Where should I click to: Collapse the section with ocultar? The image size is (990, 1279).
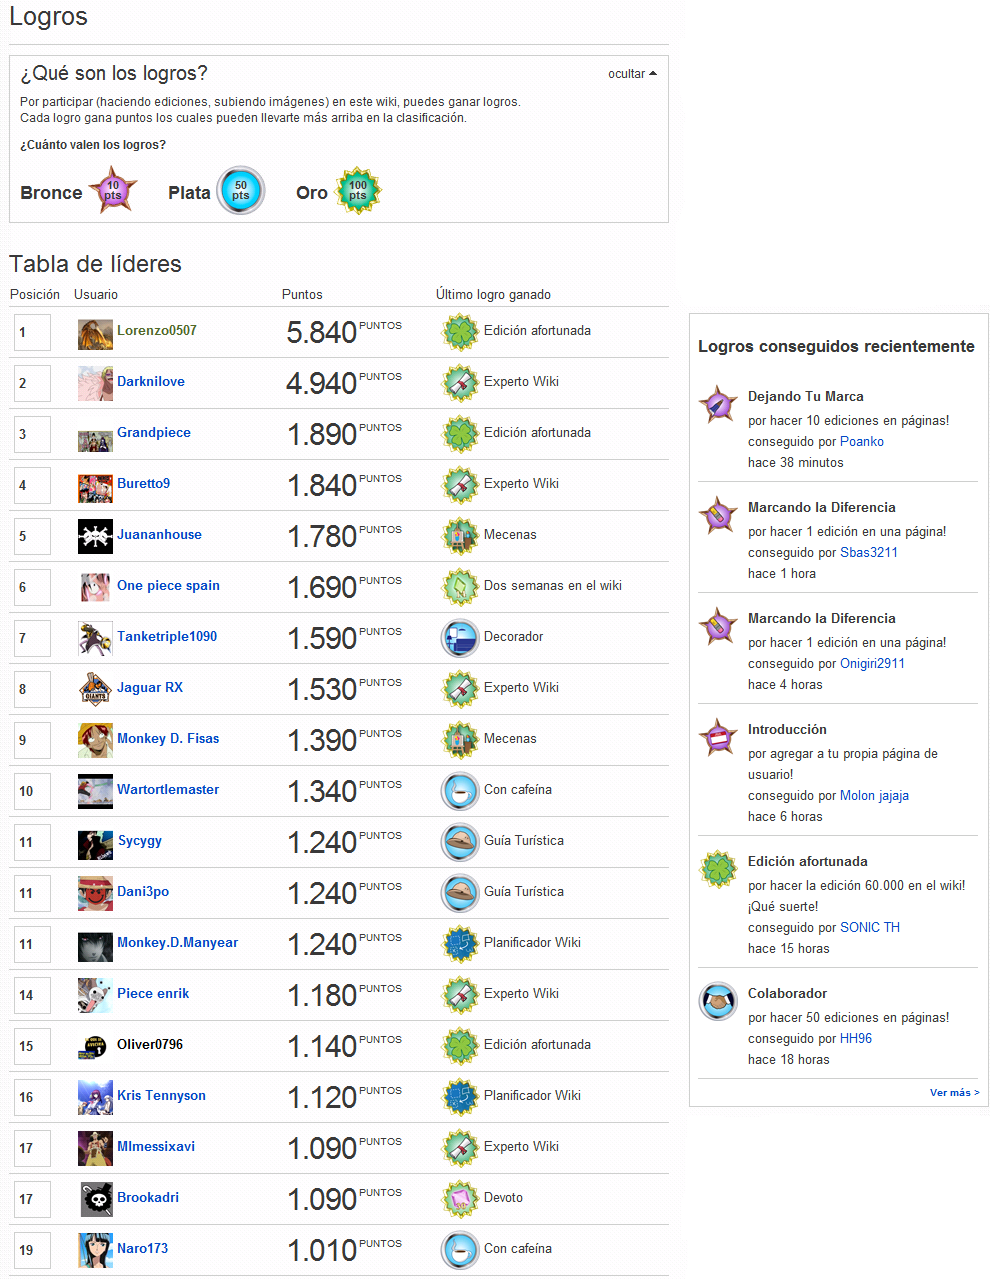pyautogui.click(x=632, y=74)
